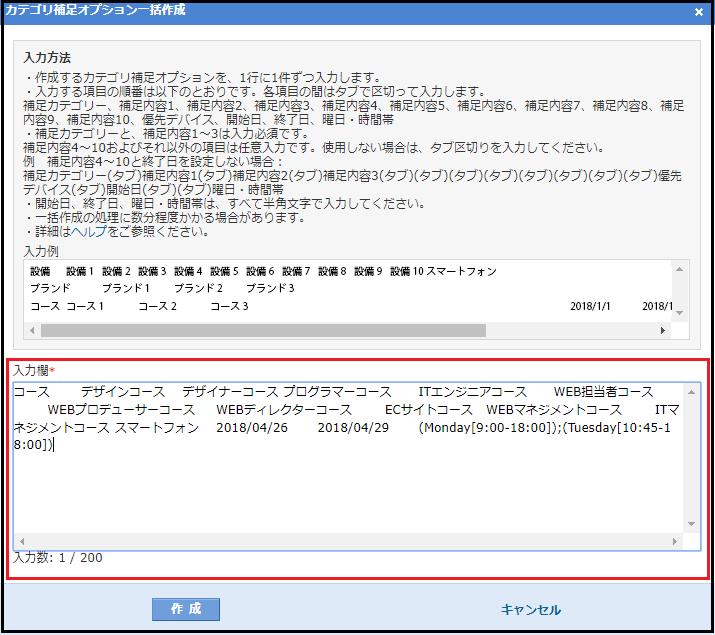Click right arrow of 入力例 horizontal scrollbar

[663, 330]
